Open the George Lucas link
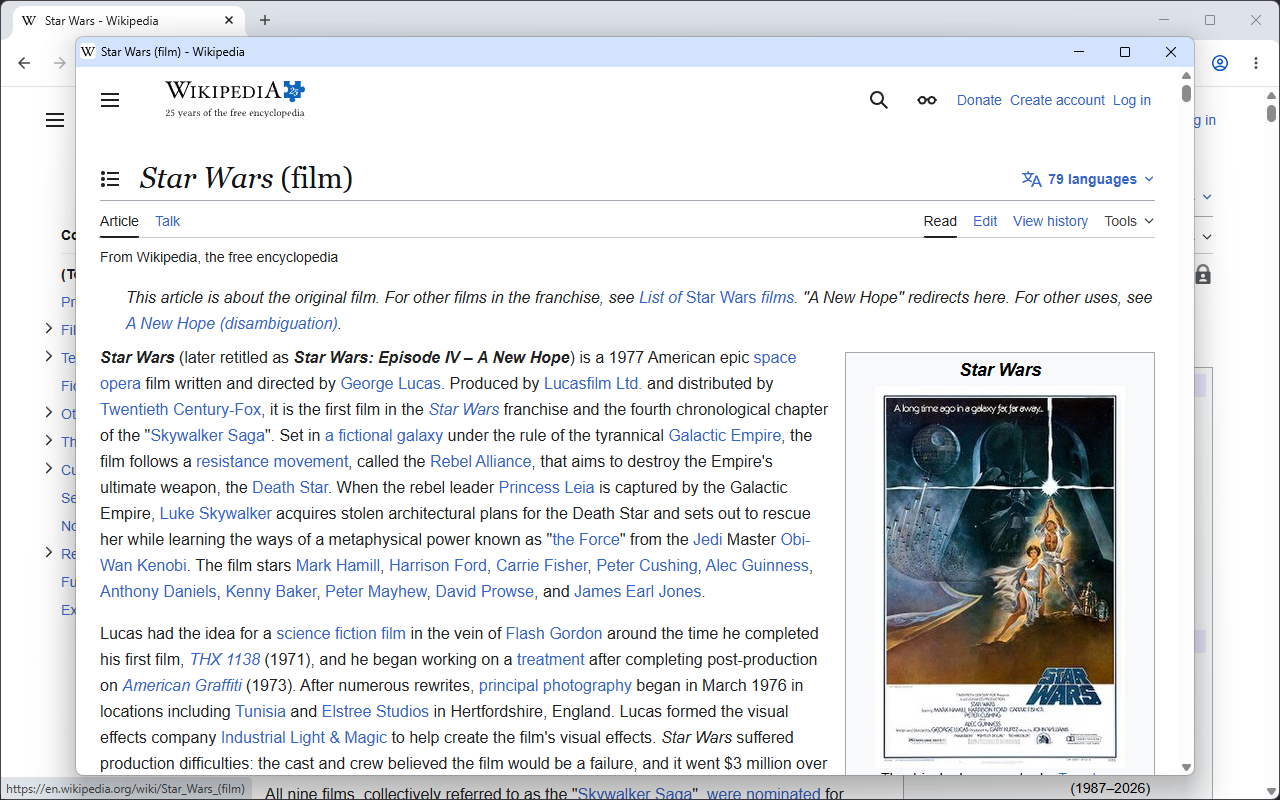The height and width of the screenshot is (800, 1280). coord(390,383)
